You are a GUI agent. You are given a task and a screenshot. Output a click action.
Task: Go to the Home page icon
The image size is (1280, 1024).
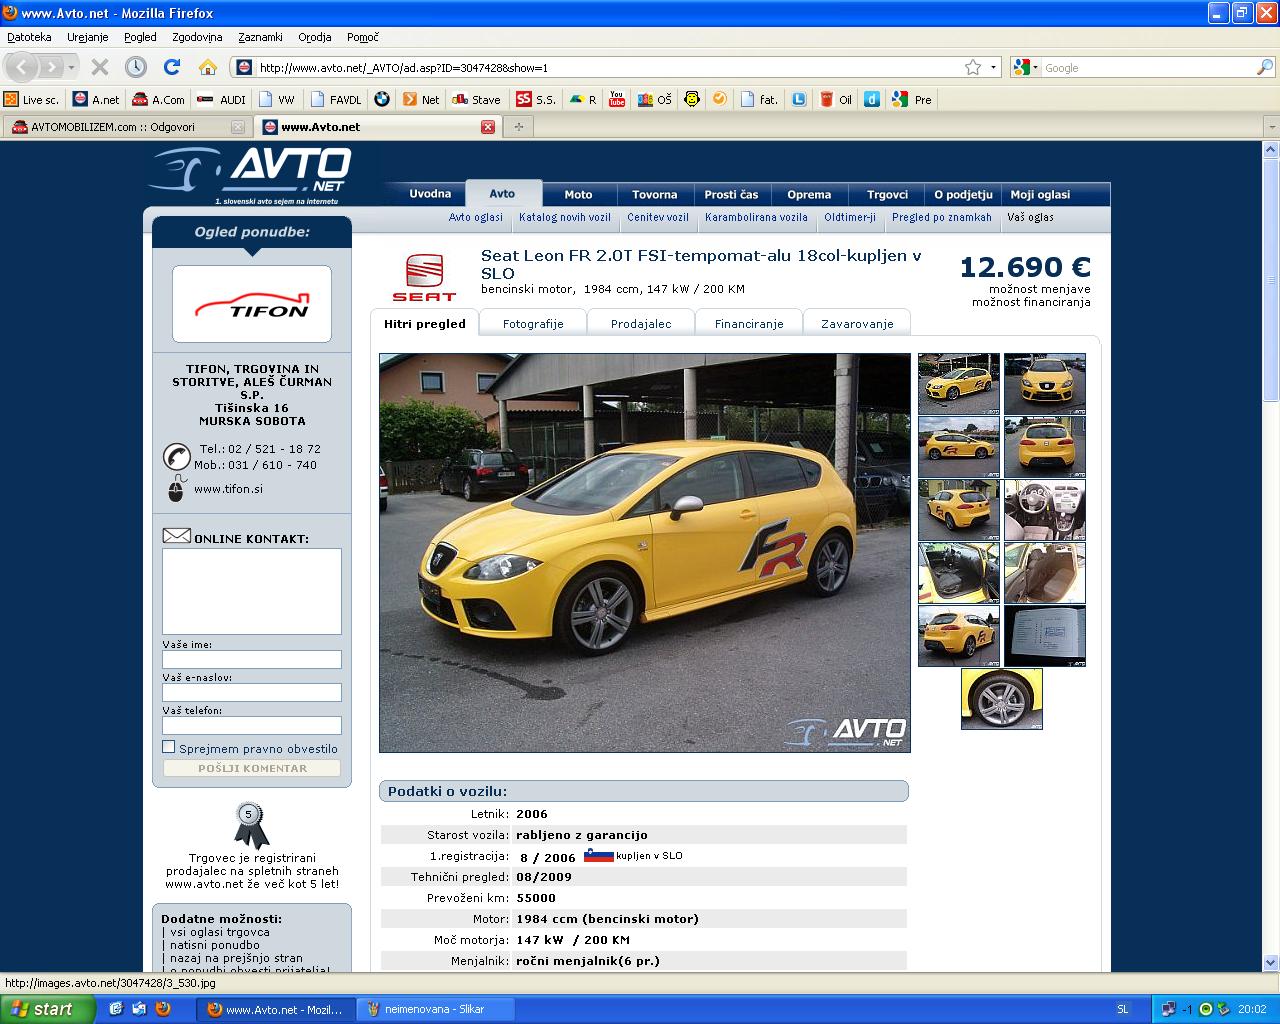(208, 67)
